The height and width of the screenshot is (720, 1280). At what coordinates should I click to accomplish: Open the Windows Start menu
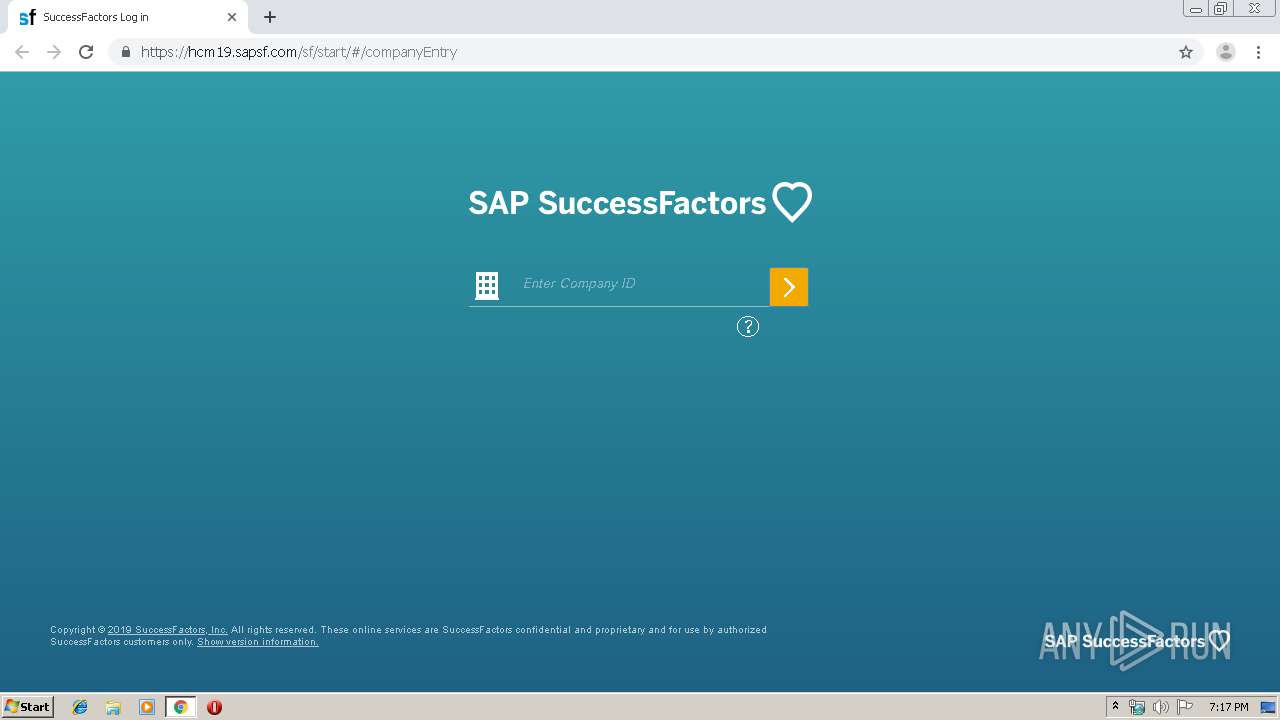28,706
